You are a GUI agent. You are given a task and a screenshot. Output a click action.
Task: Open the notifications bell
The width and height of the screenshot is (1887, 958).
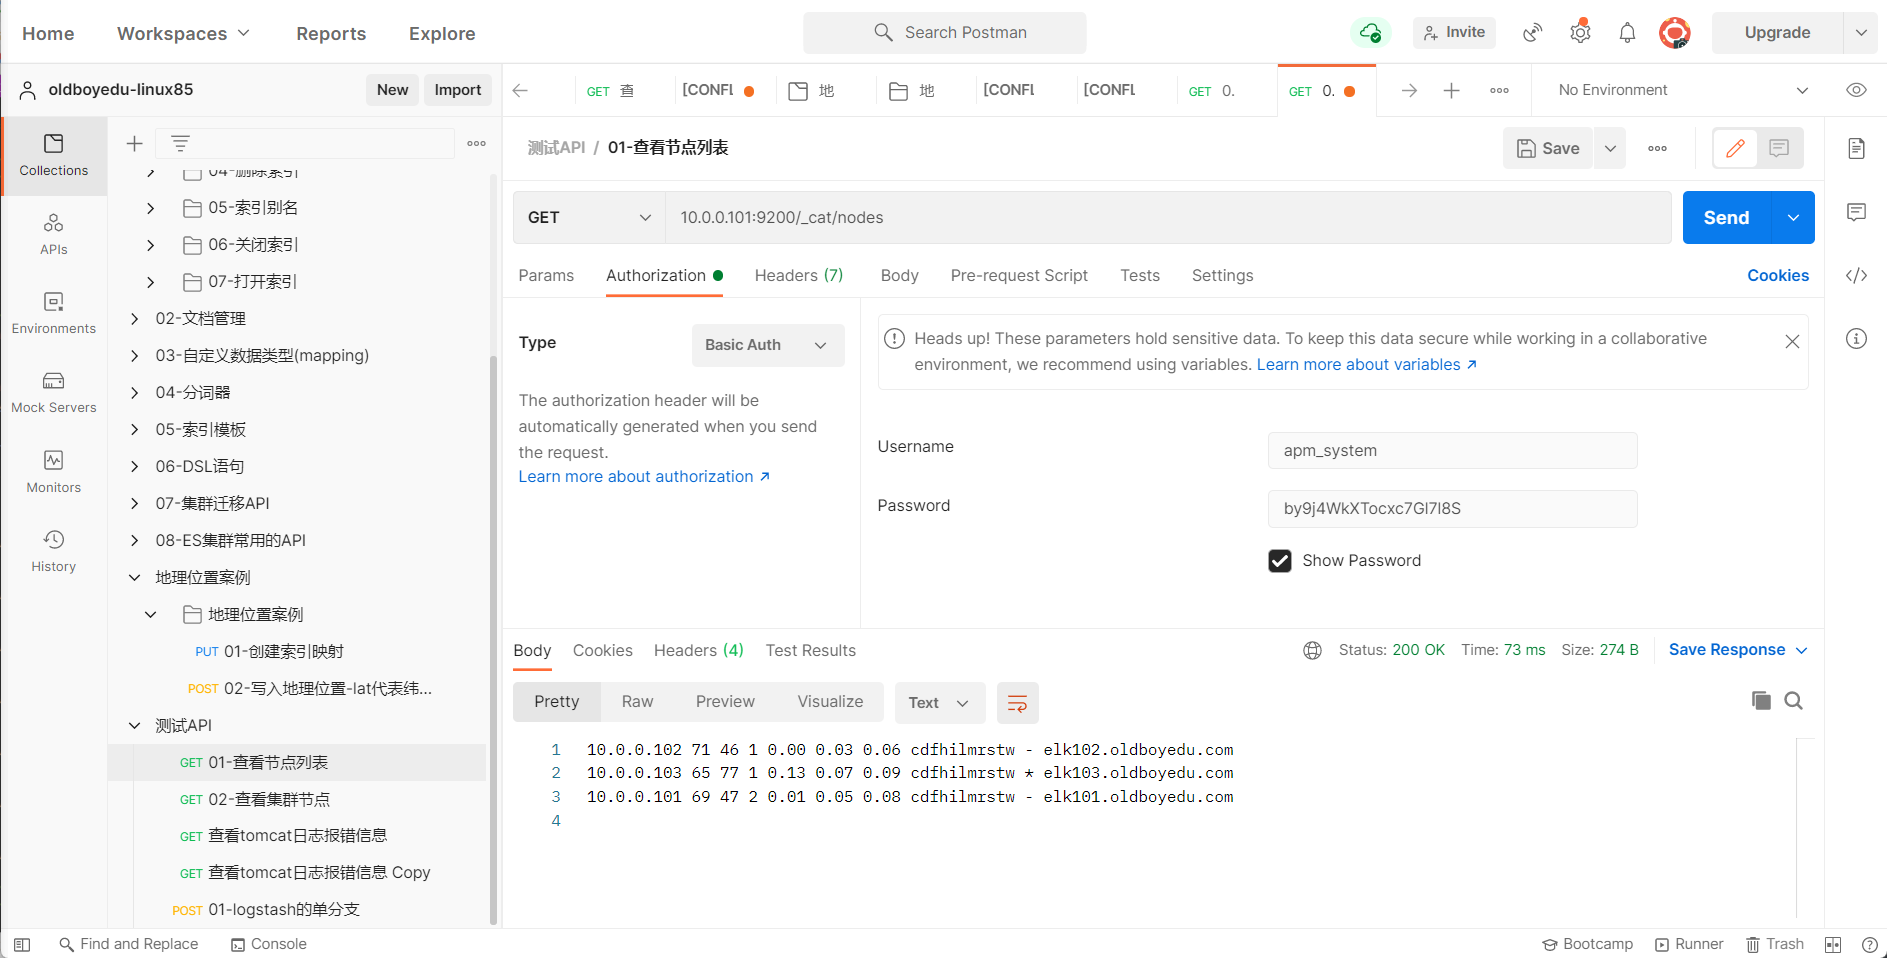(x=1627, y=33)
